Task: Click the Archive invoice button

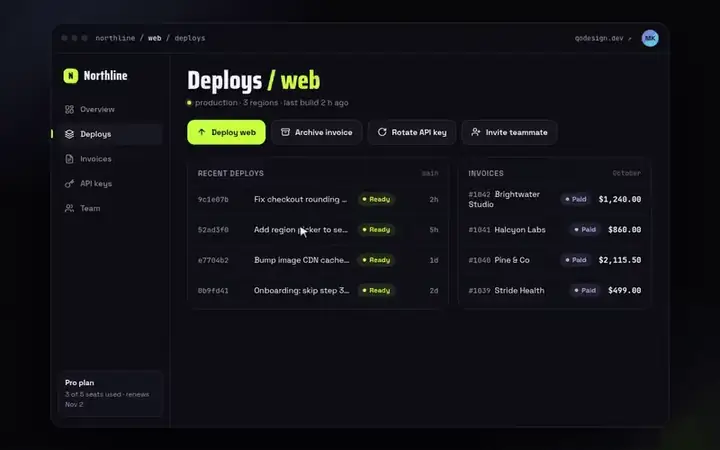Action: click(316, 132)
